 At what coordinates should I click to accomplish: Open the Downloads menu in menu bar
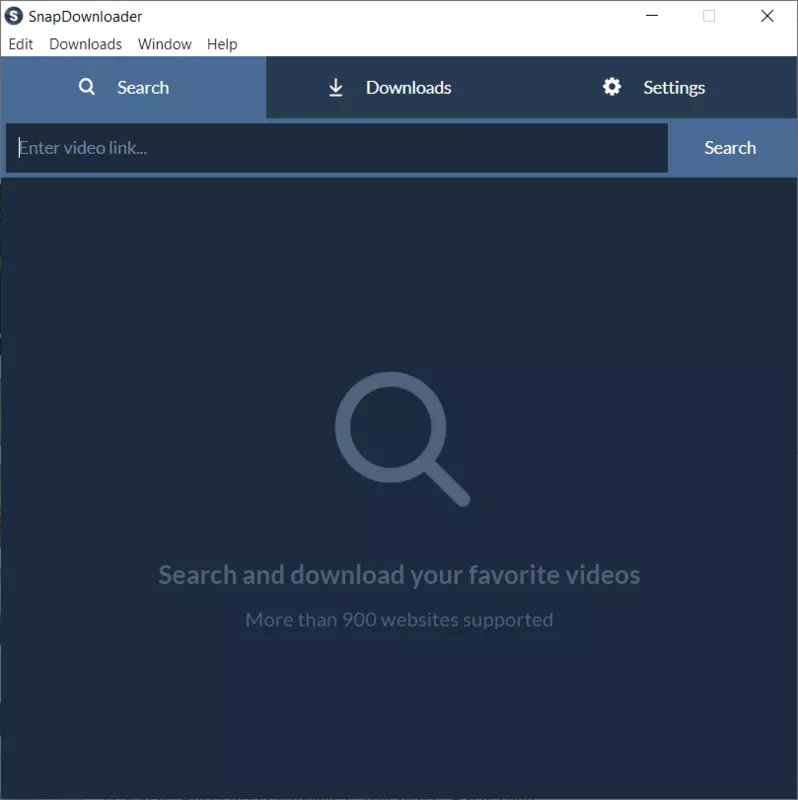coord(85,44)
